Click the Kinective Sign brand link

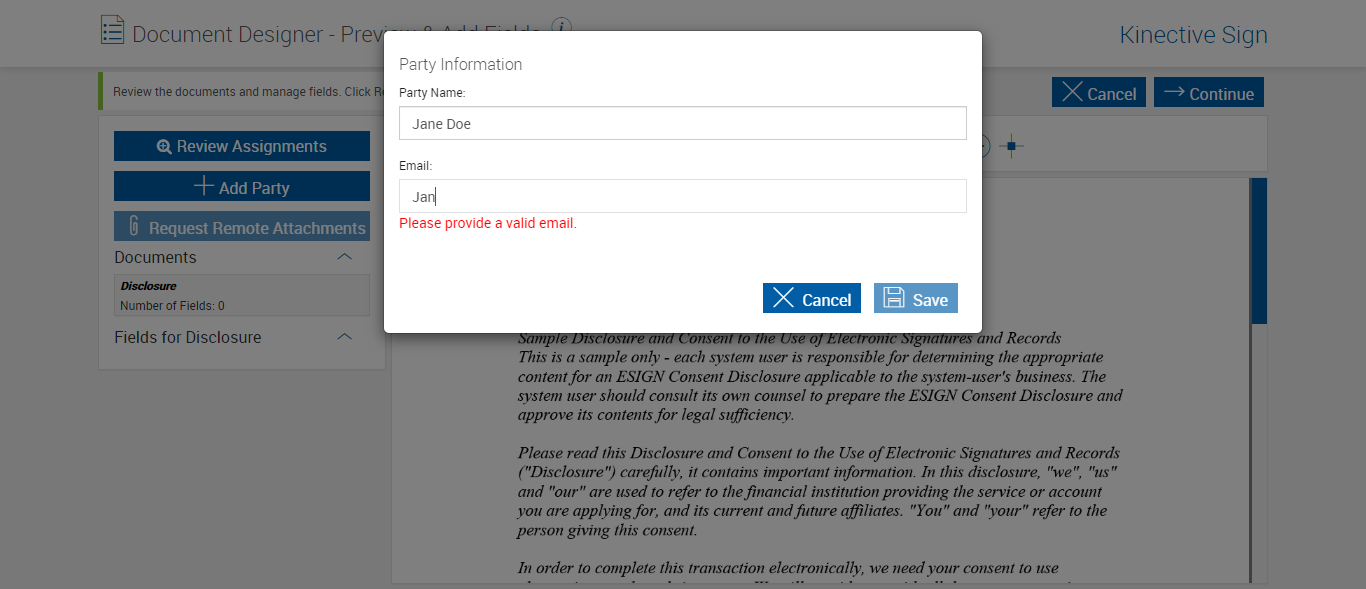[1193, 35]
